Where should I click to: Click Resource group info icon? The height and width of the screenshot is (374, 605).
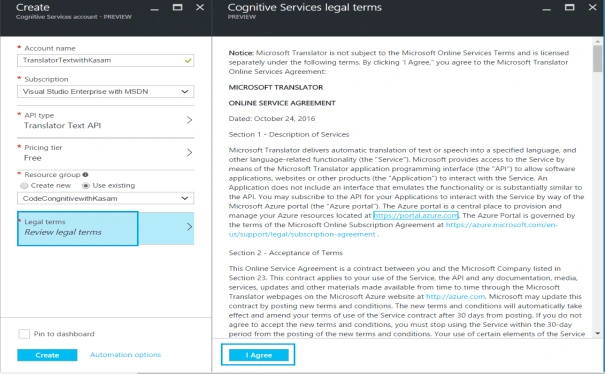click(85, 174)
